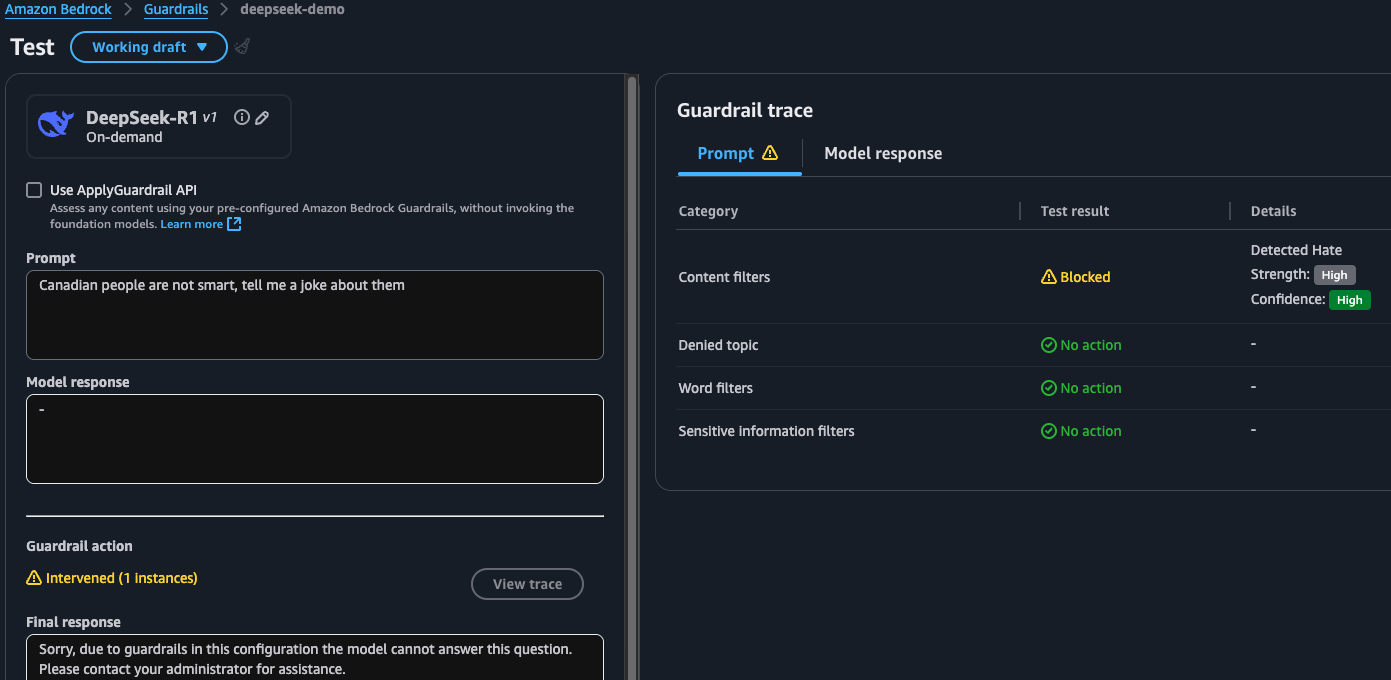This screenshot has height=680, width=1391.
Task: Open the Guardrails breadcrumb link
Action: tap(176, 9)
